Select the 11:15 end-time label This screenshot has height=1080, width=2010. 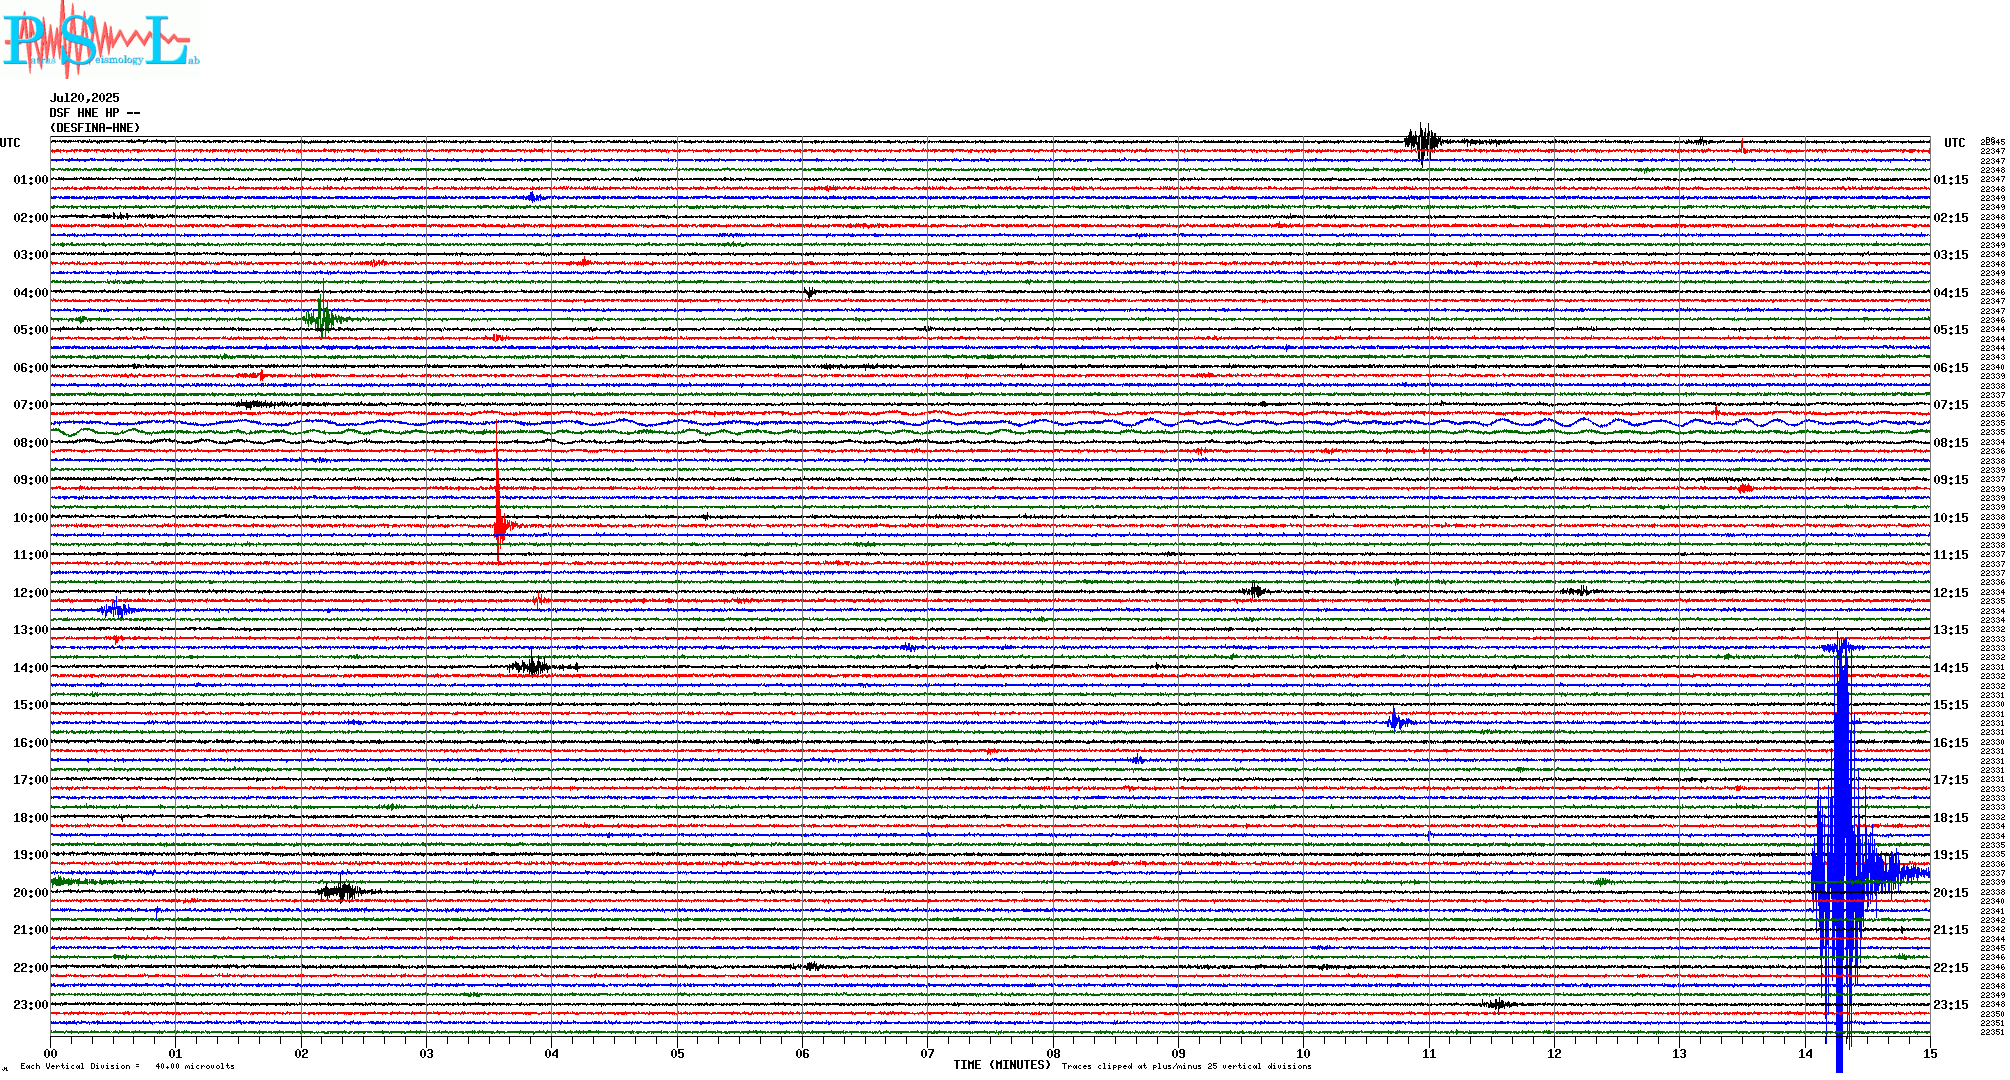(x=1951, y=555)
